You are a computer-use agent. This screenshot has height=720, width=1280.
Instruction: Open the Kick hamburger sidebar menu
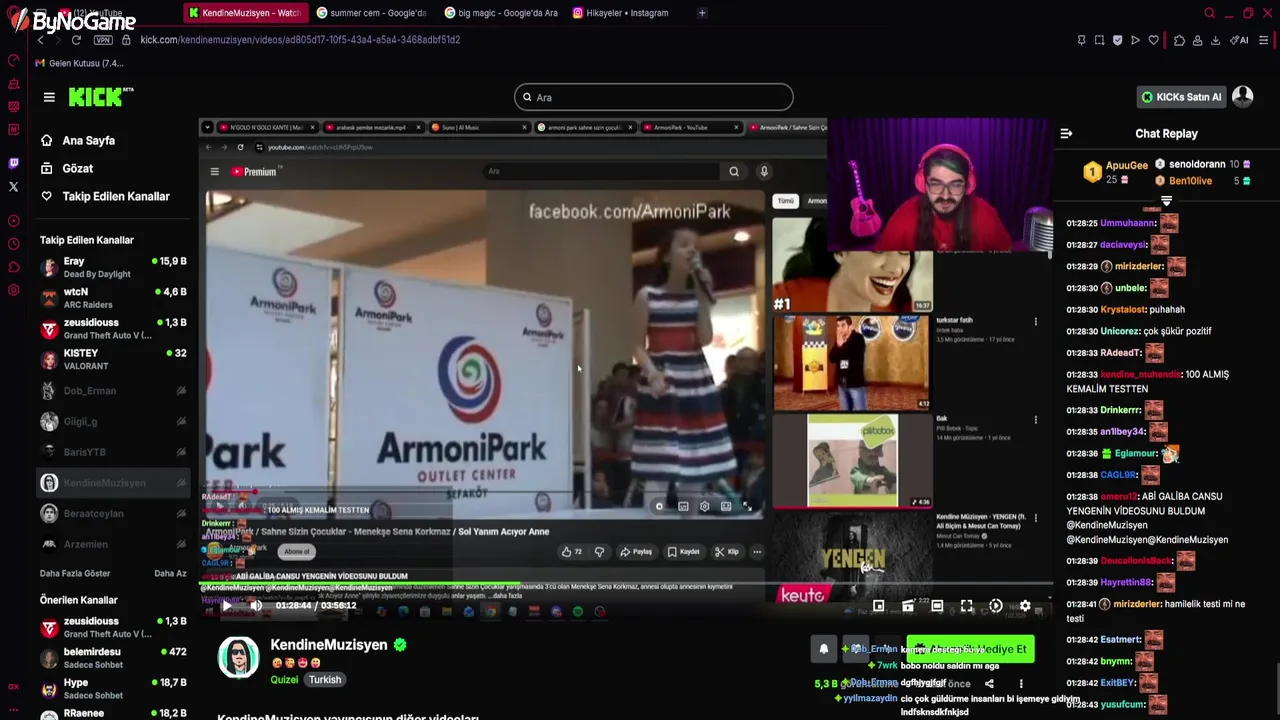(49, 97)
